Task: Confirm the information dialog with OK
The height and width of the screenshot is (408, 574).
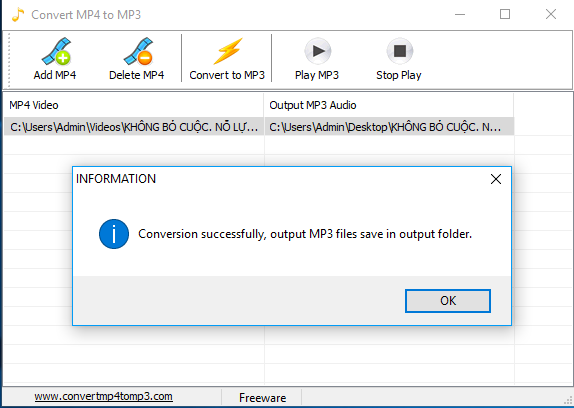Action: coord(448,301)
